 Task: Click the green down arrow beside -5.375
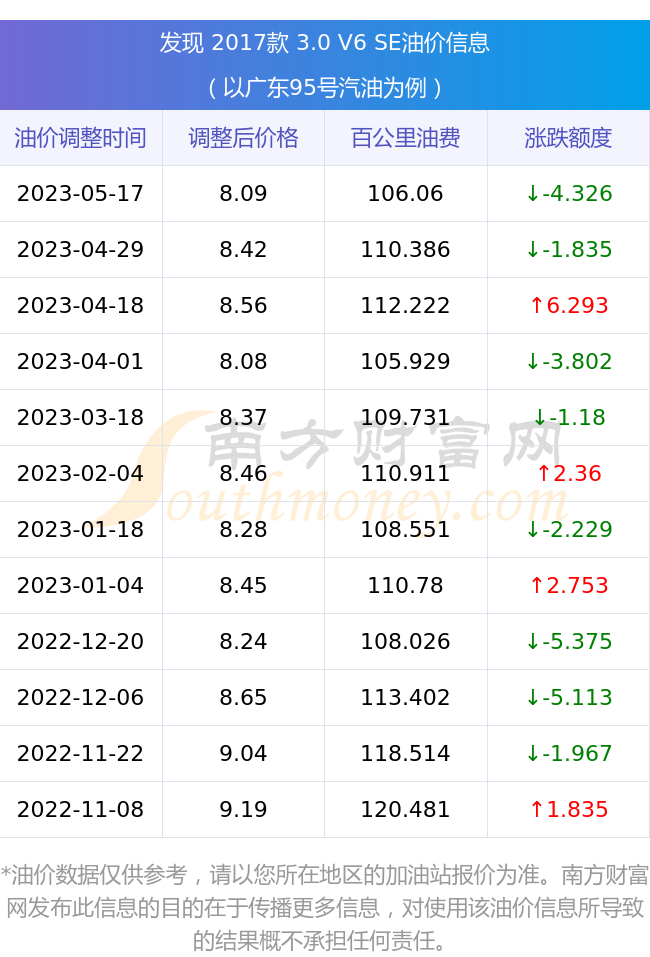coord(532,641)
